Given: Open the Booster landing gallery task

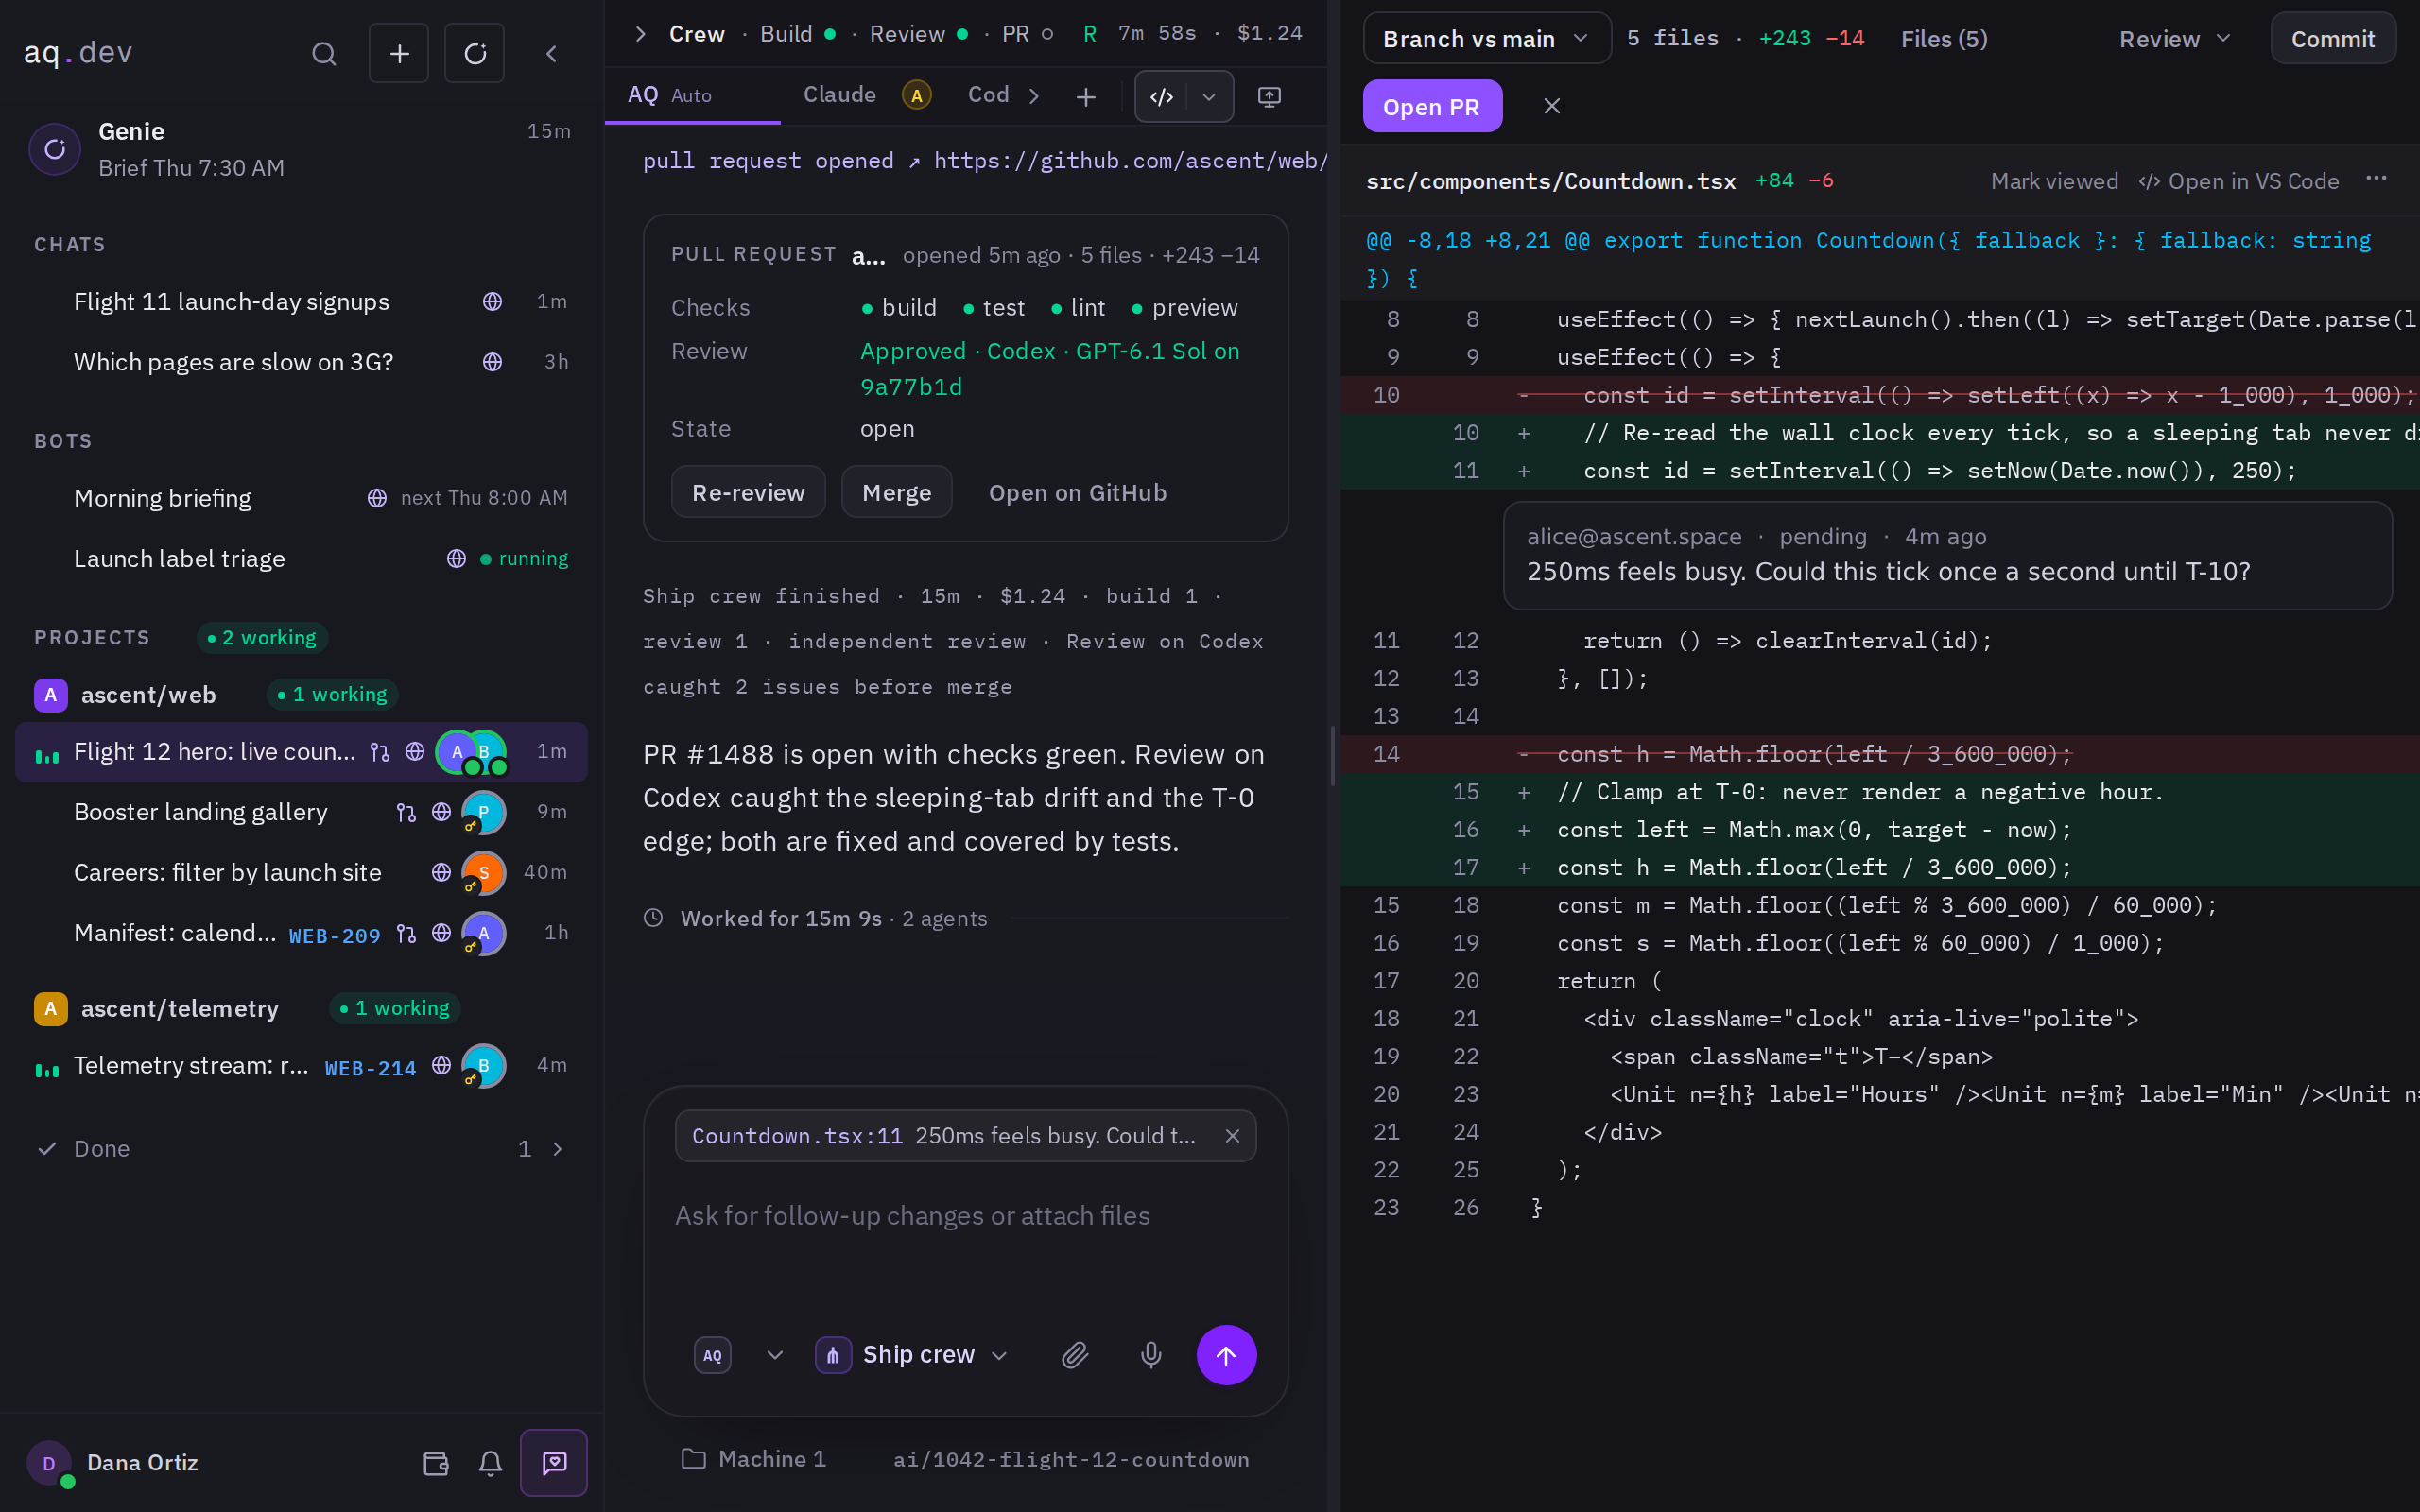Looking at the screenshot, I should pos(301,812).
